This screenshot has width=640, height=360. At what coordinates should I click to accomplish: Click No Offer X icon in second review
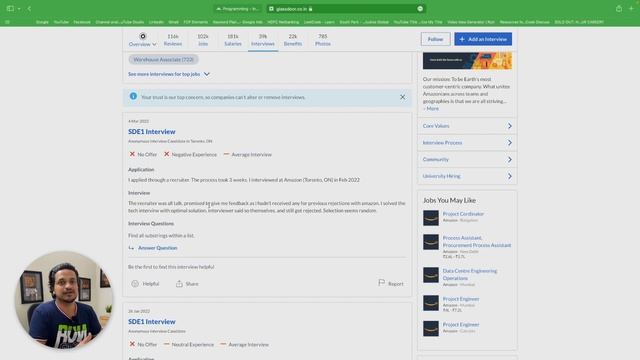pos(132,344)
